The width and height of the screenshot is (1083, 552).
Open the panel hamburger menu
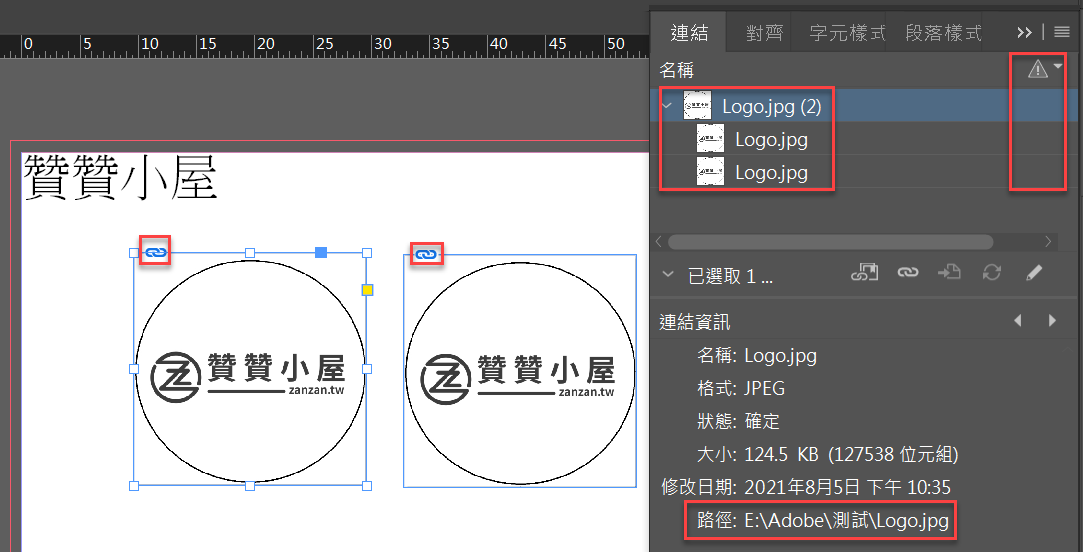click(1062, 32)
